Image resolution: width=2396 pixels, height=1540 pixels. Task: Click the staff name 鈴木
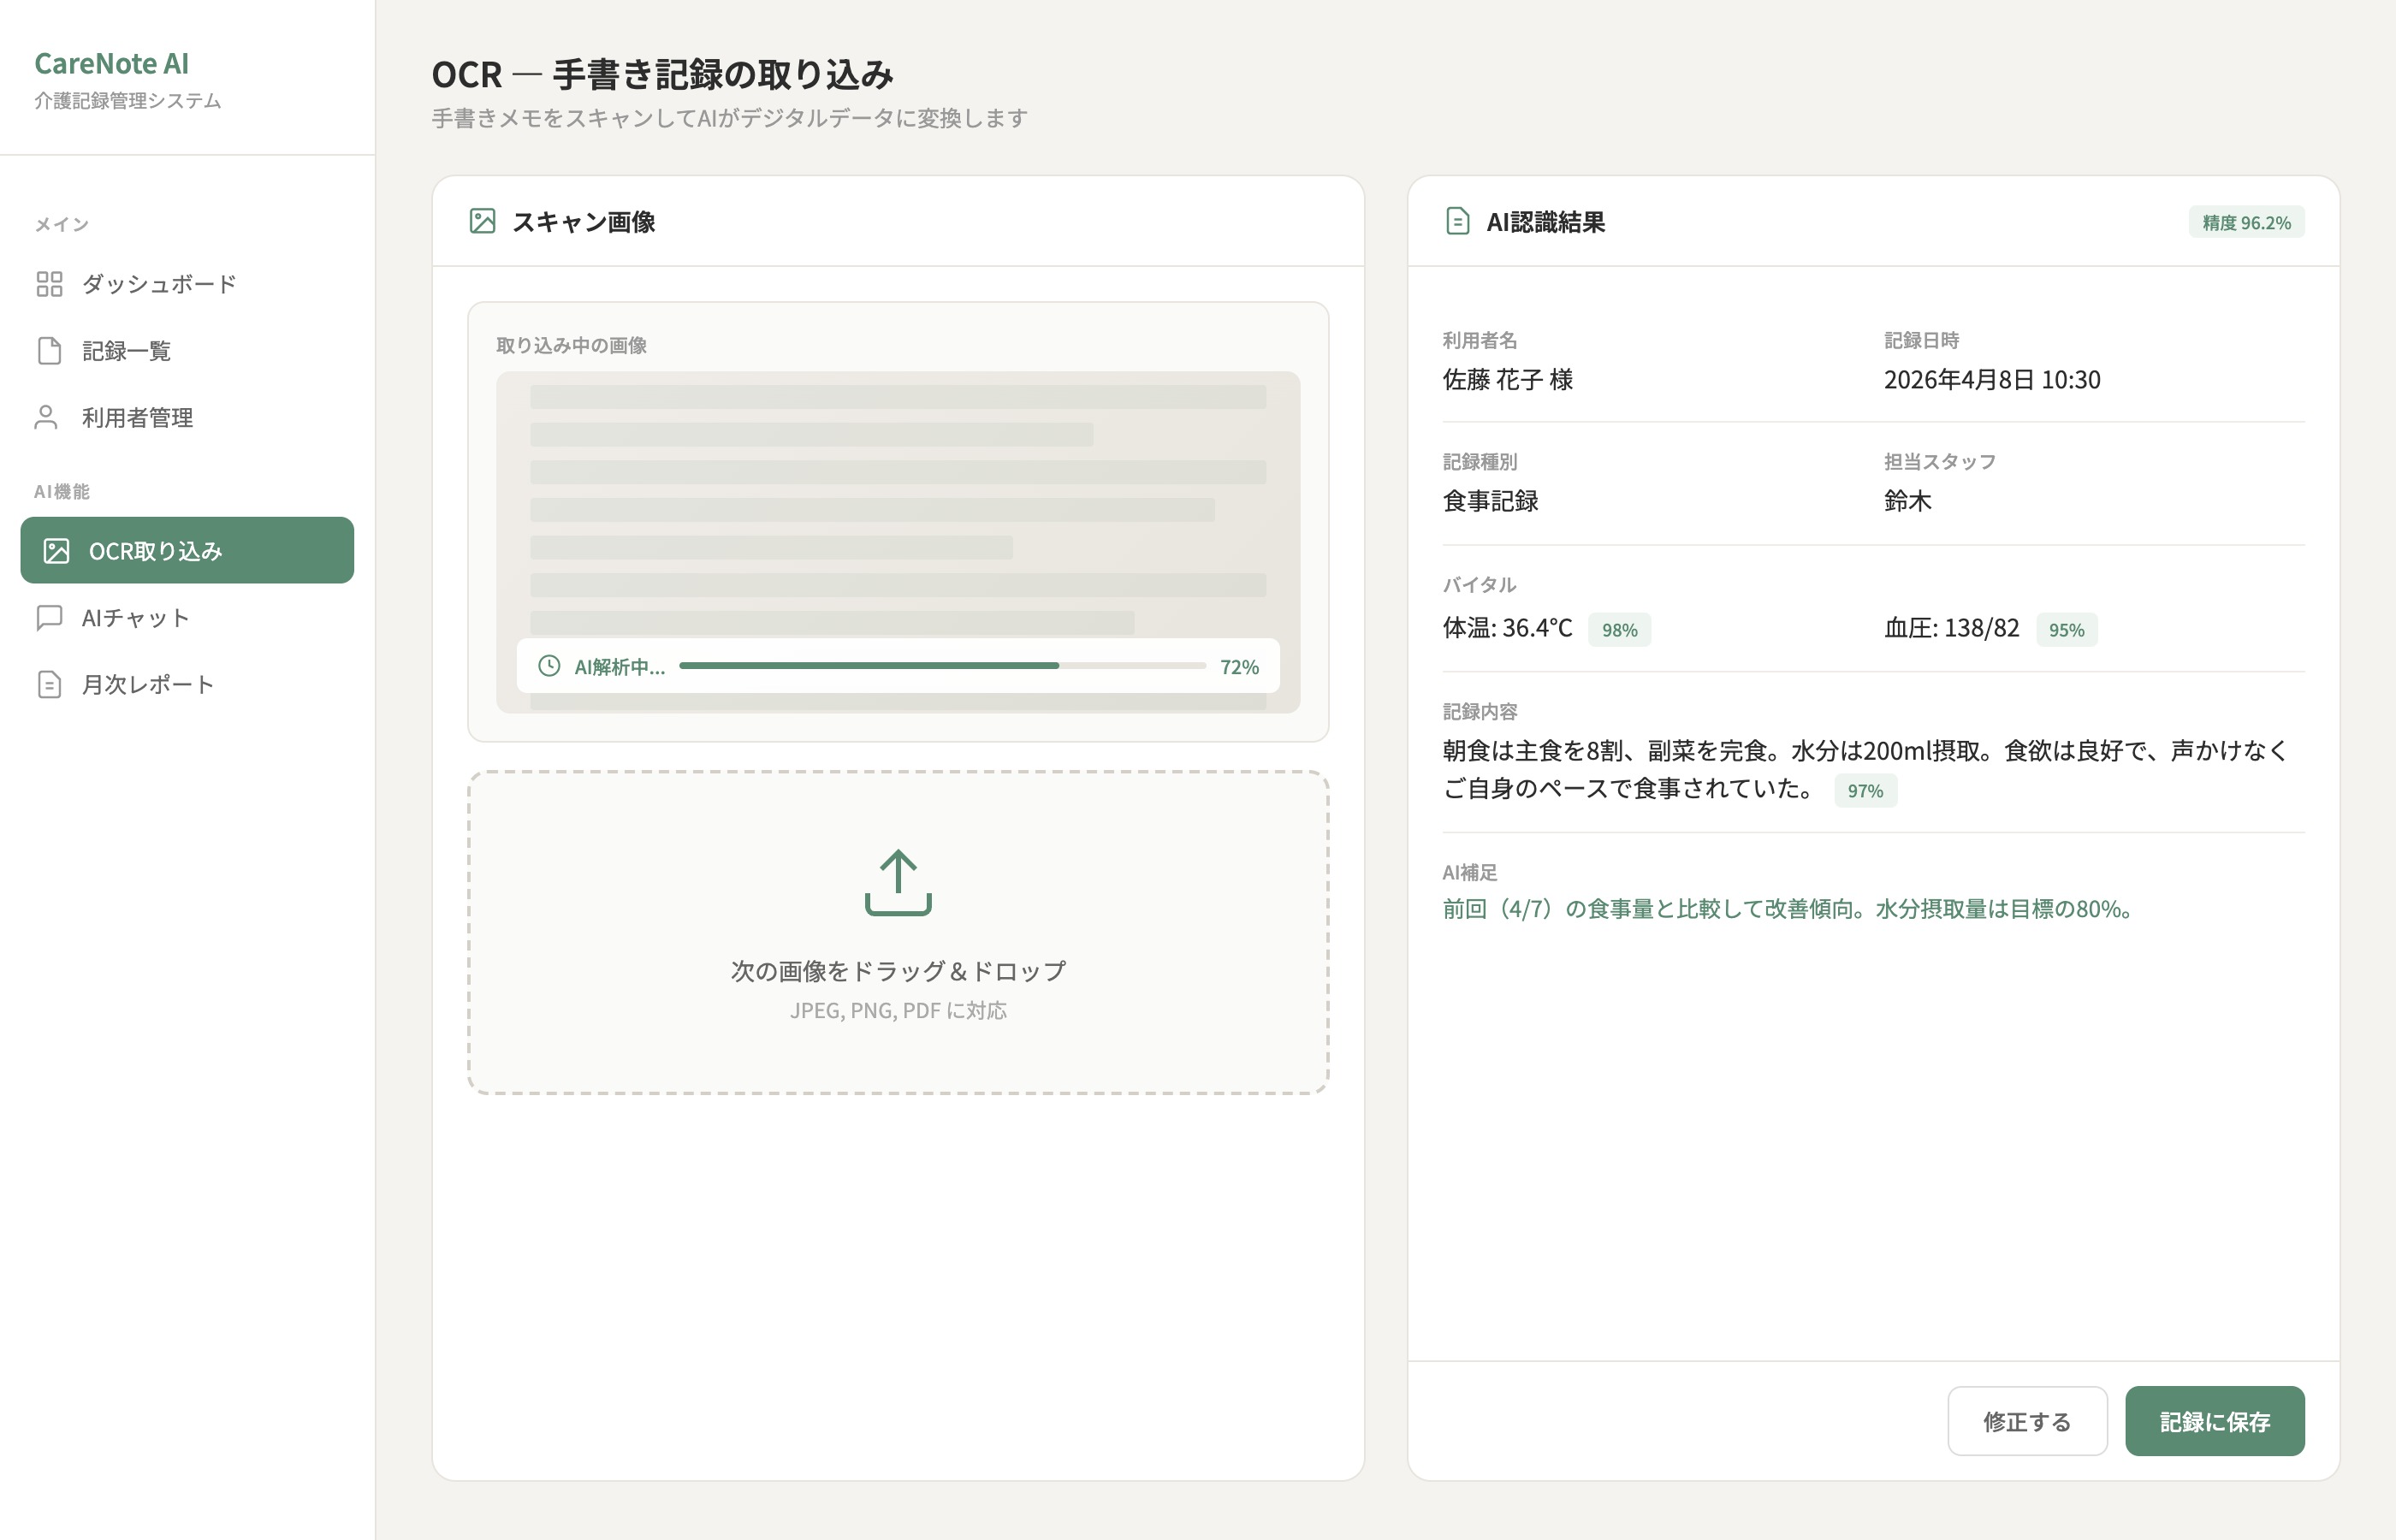[x=1908, y=501]
